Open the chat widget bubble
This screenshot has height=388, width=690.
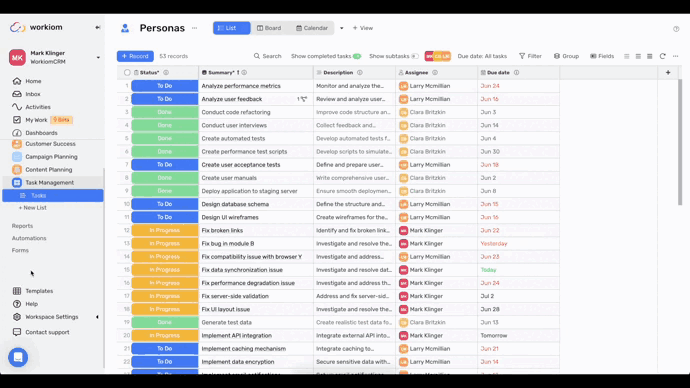point(18,357)
